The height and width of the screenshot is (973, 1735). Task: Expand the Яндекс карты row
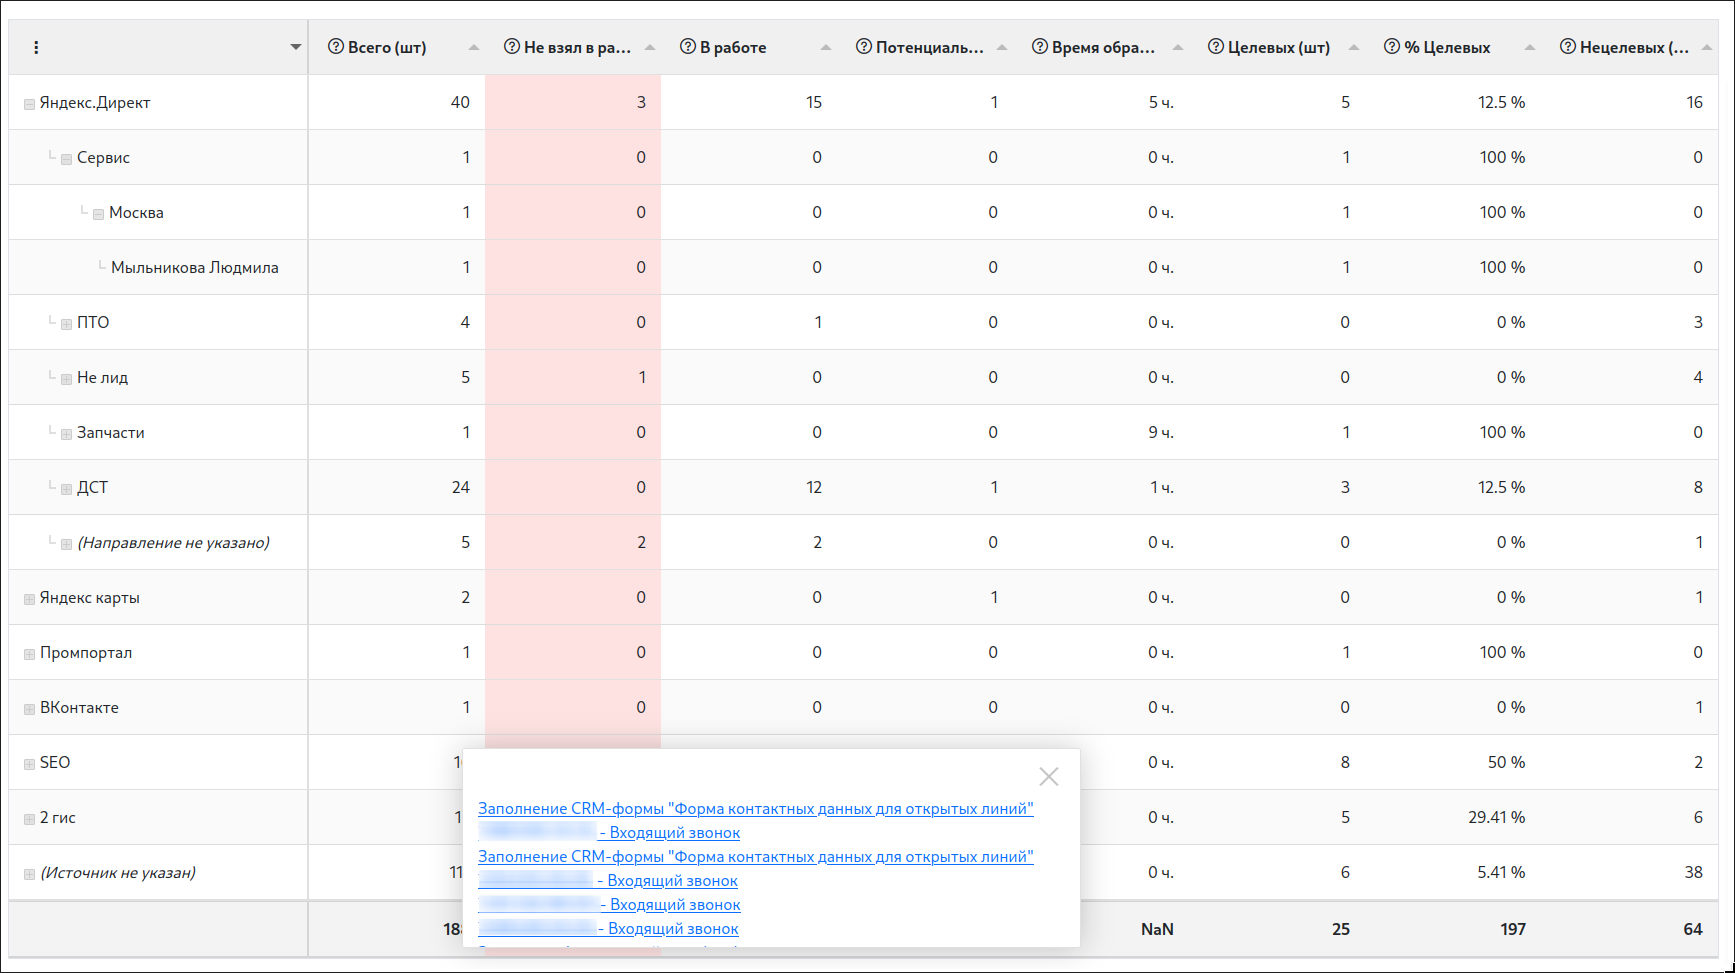[30, 599]
